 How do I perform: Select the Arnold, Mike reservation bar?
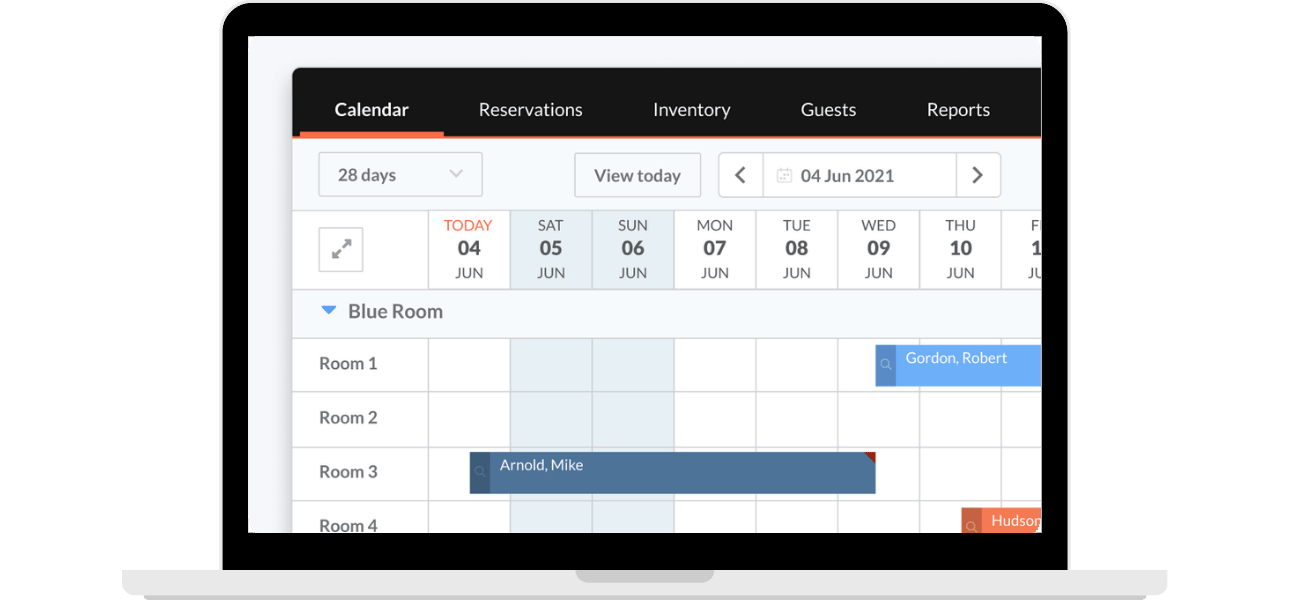680,473
